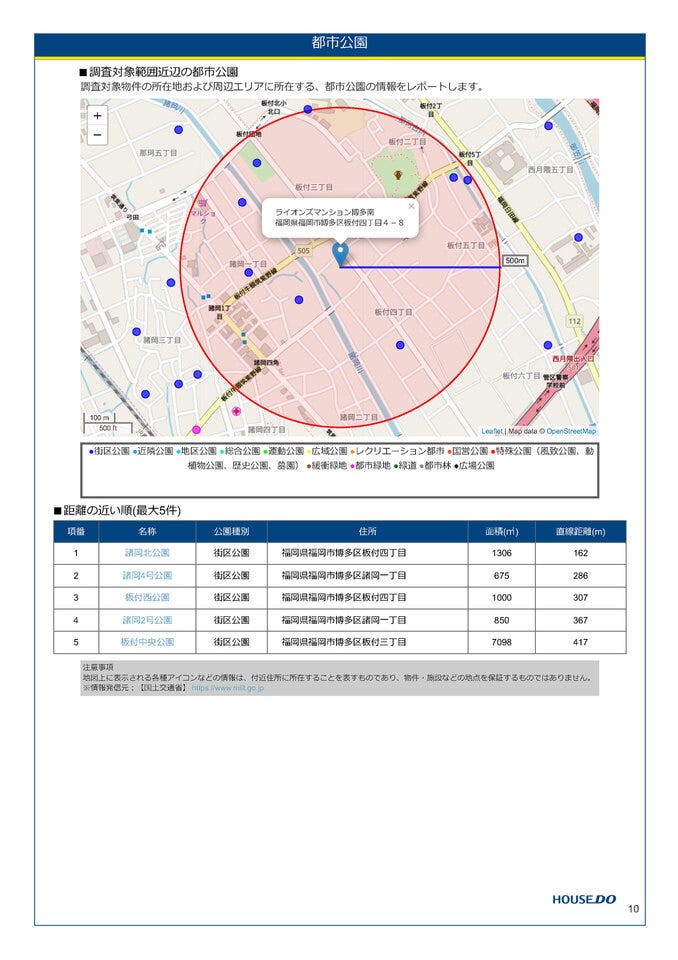Click the map zoom out (−) button

(x=97, y=135)
